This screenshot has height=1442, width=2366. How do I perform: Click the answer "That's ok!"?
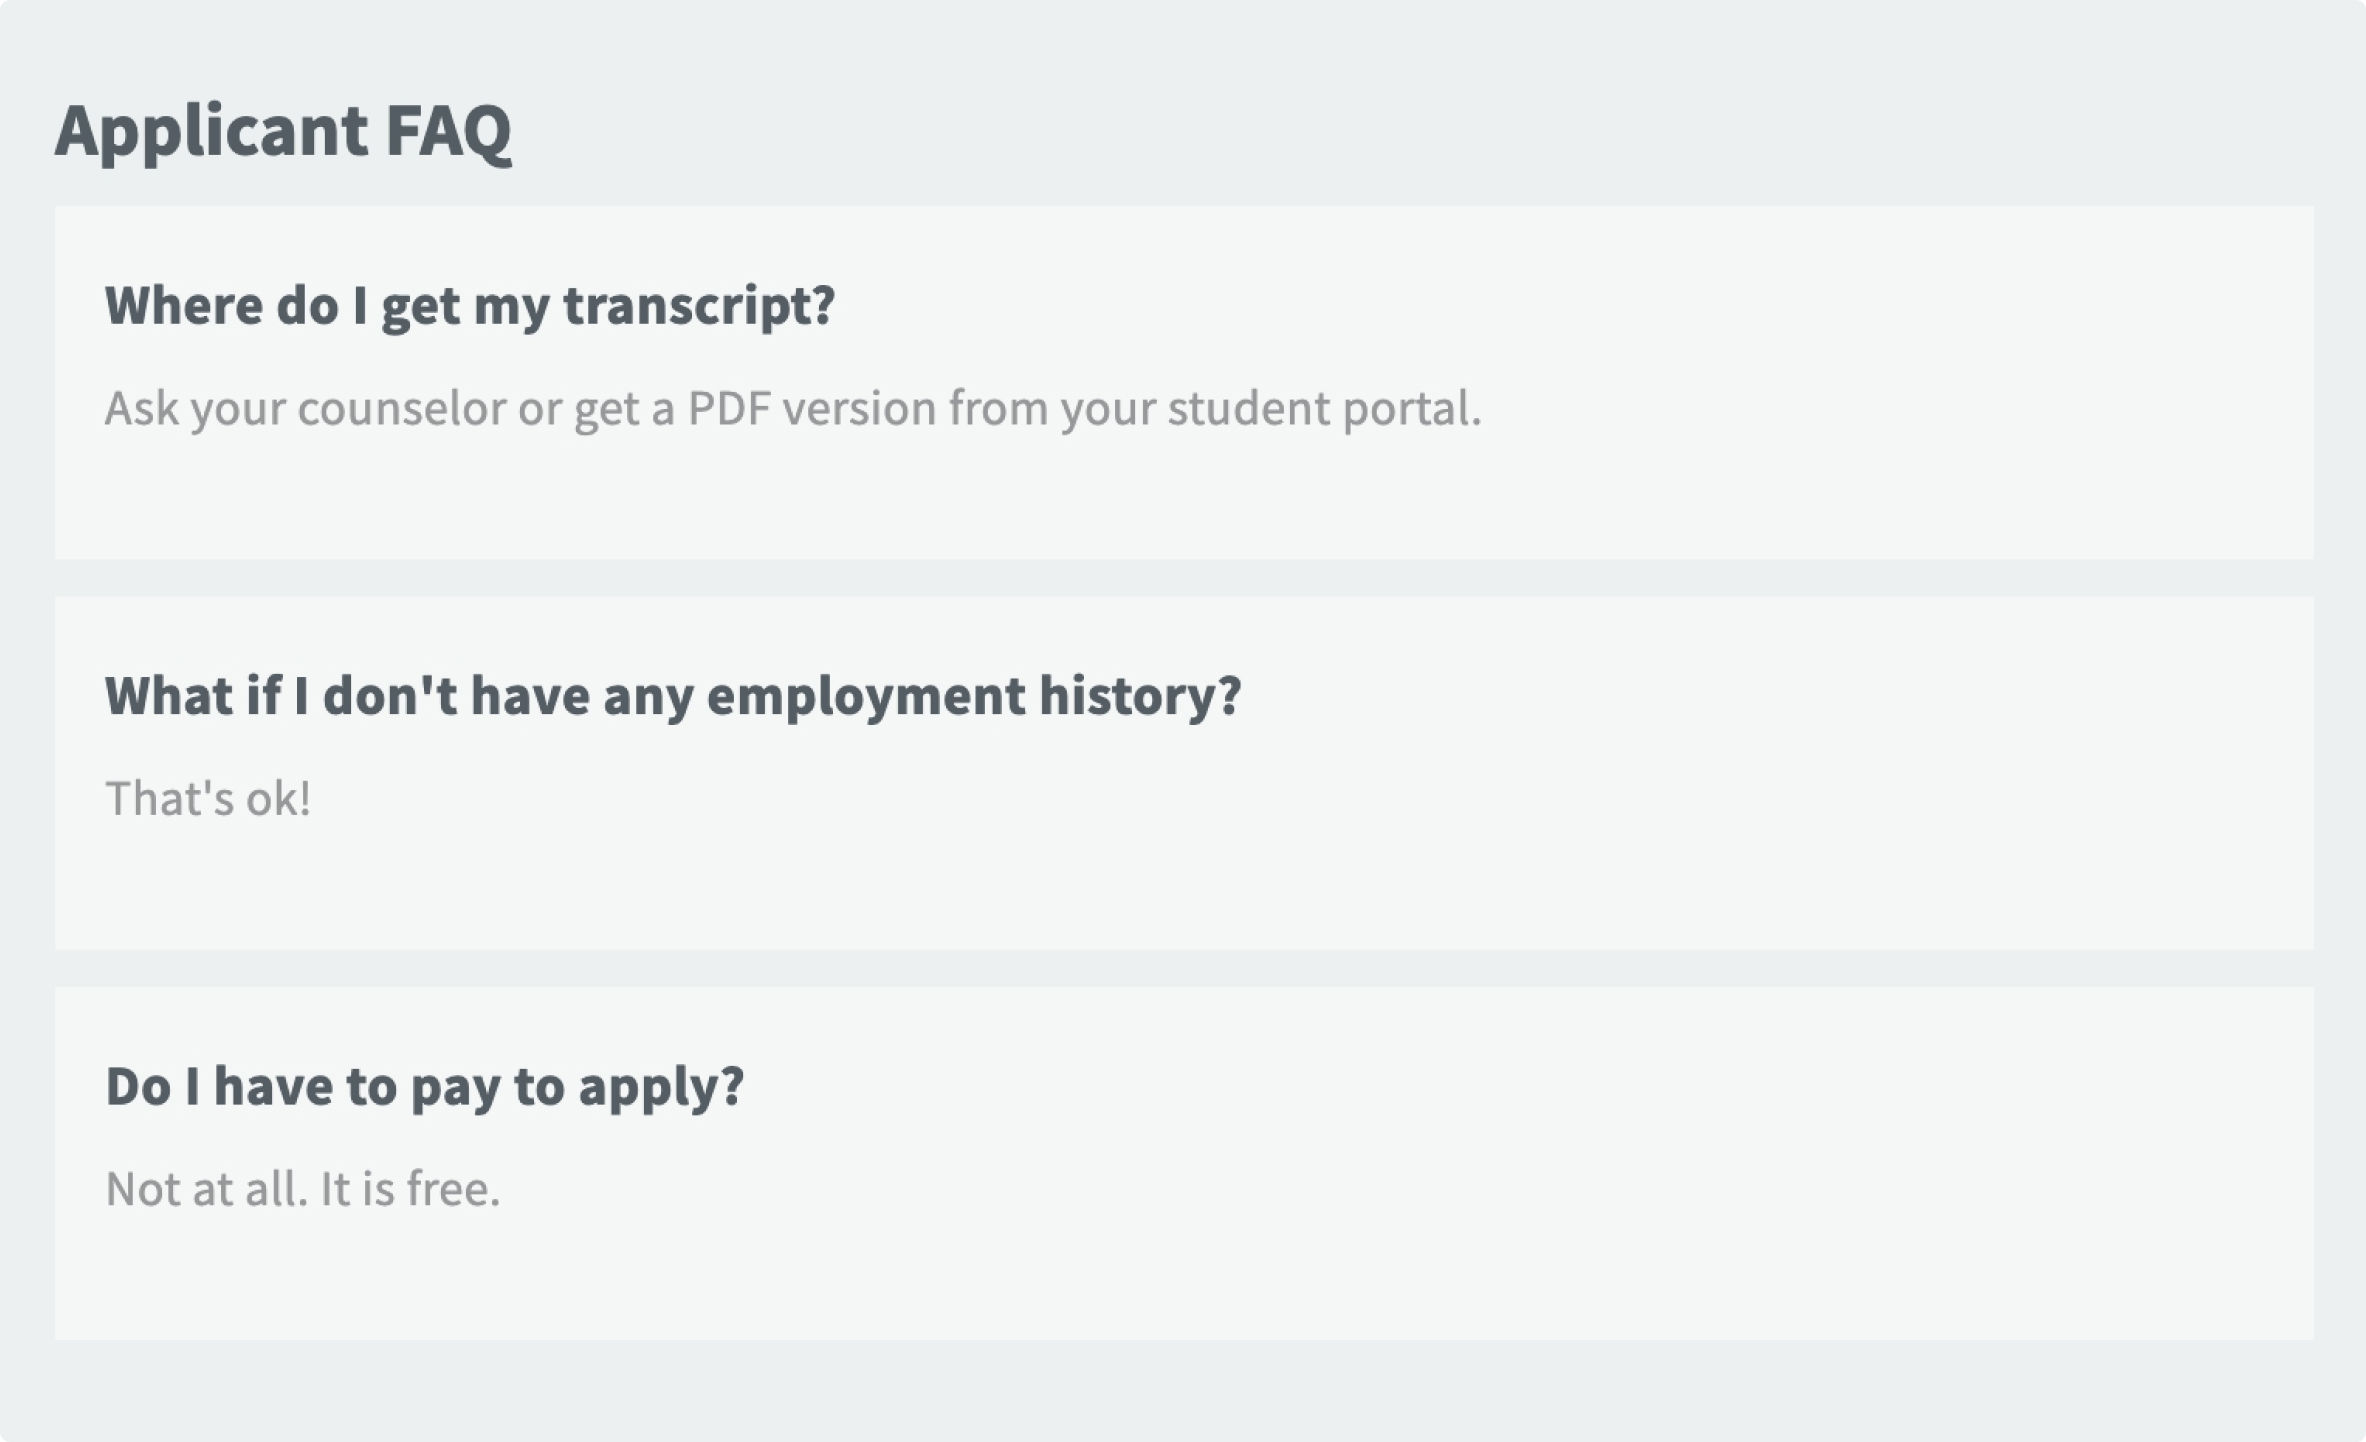click(208, 797)
